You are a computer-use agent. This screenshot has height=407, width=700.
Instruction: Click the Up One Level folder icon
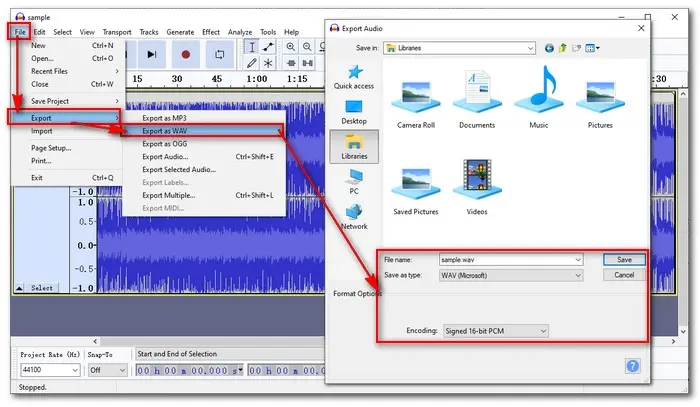click(562, 48)
